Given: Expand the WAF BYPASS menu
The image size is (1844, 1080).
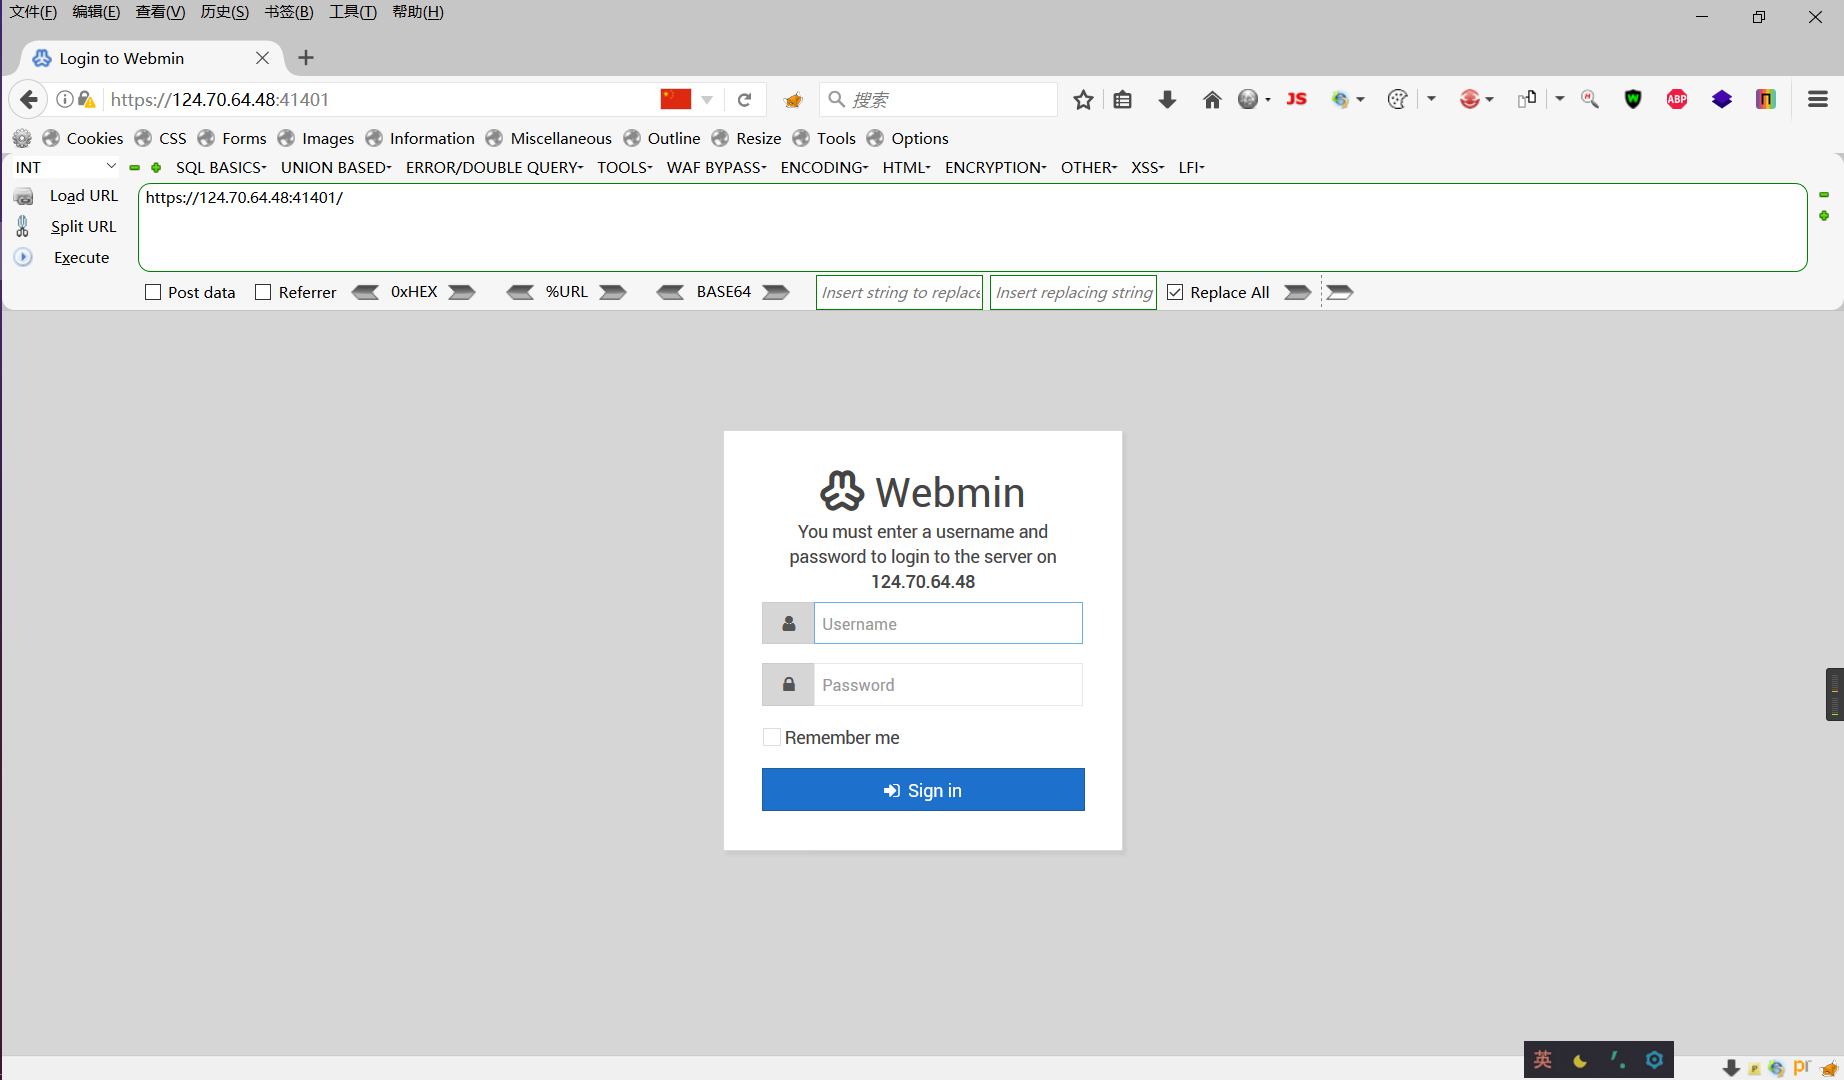Looking at the screenshot, I should coord(716,167).
